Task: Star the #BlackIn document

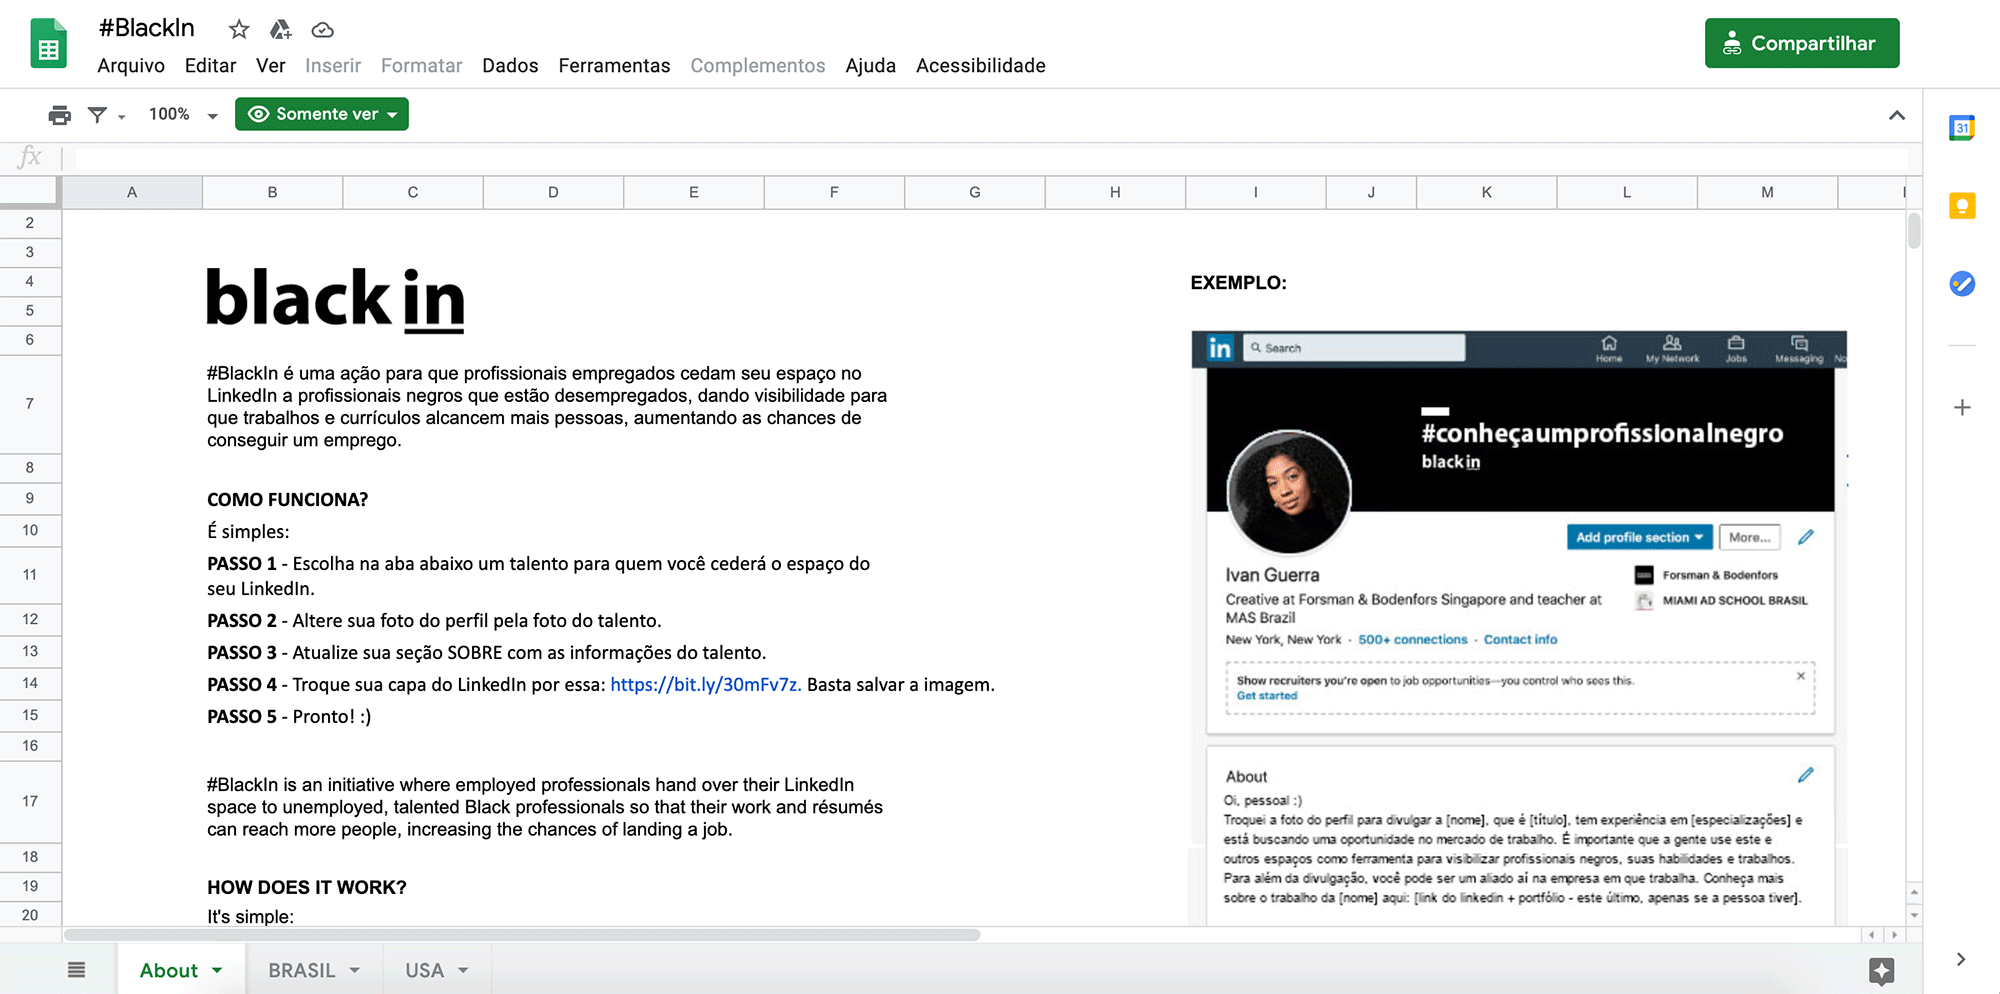Action: pos(238,29)
